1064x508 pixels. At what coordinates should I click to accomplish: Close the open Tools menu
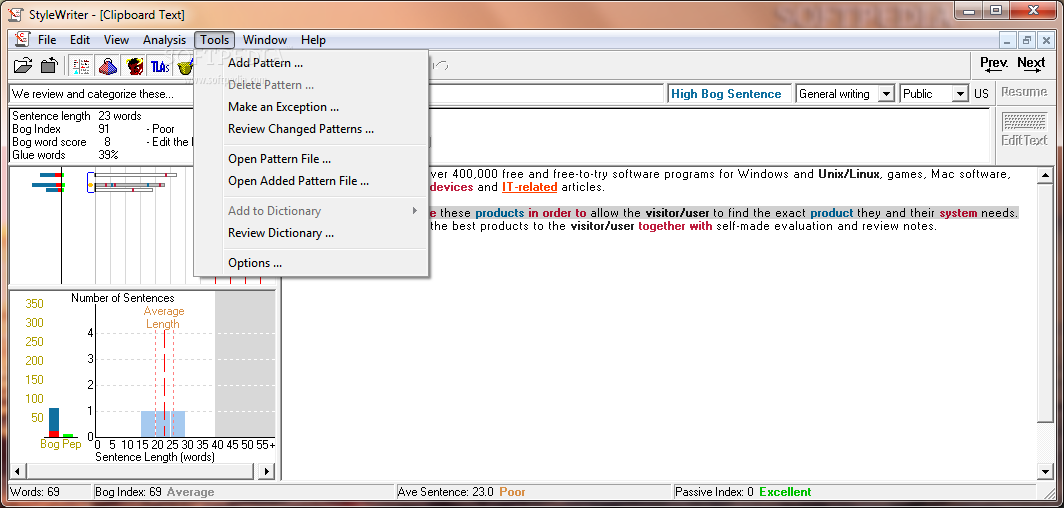coord(214,40)
